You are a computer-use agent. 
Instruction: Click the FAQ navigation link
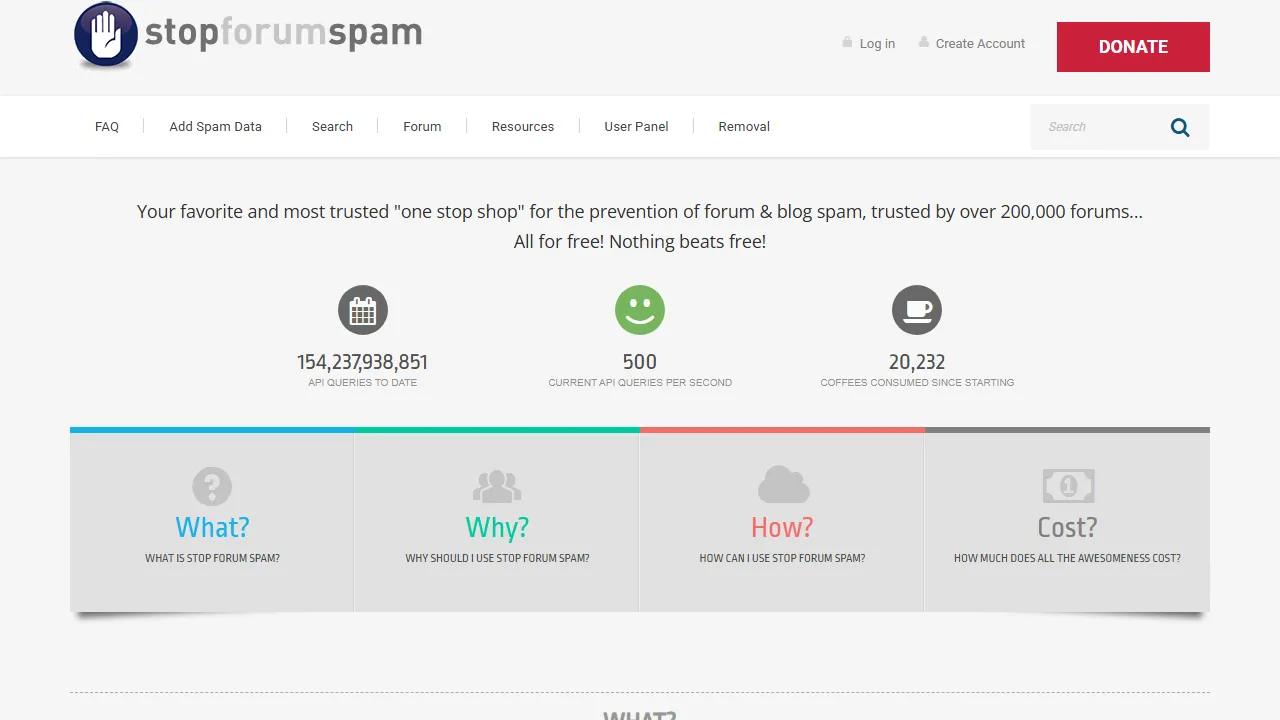click(107, 126)
